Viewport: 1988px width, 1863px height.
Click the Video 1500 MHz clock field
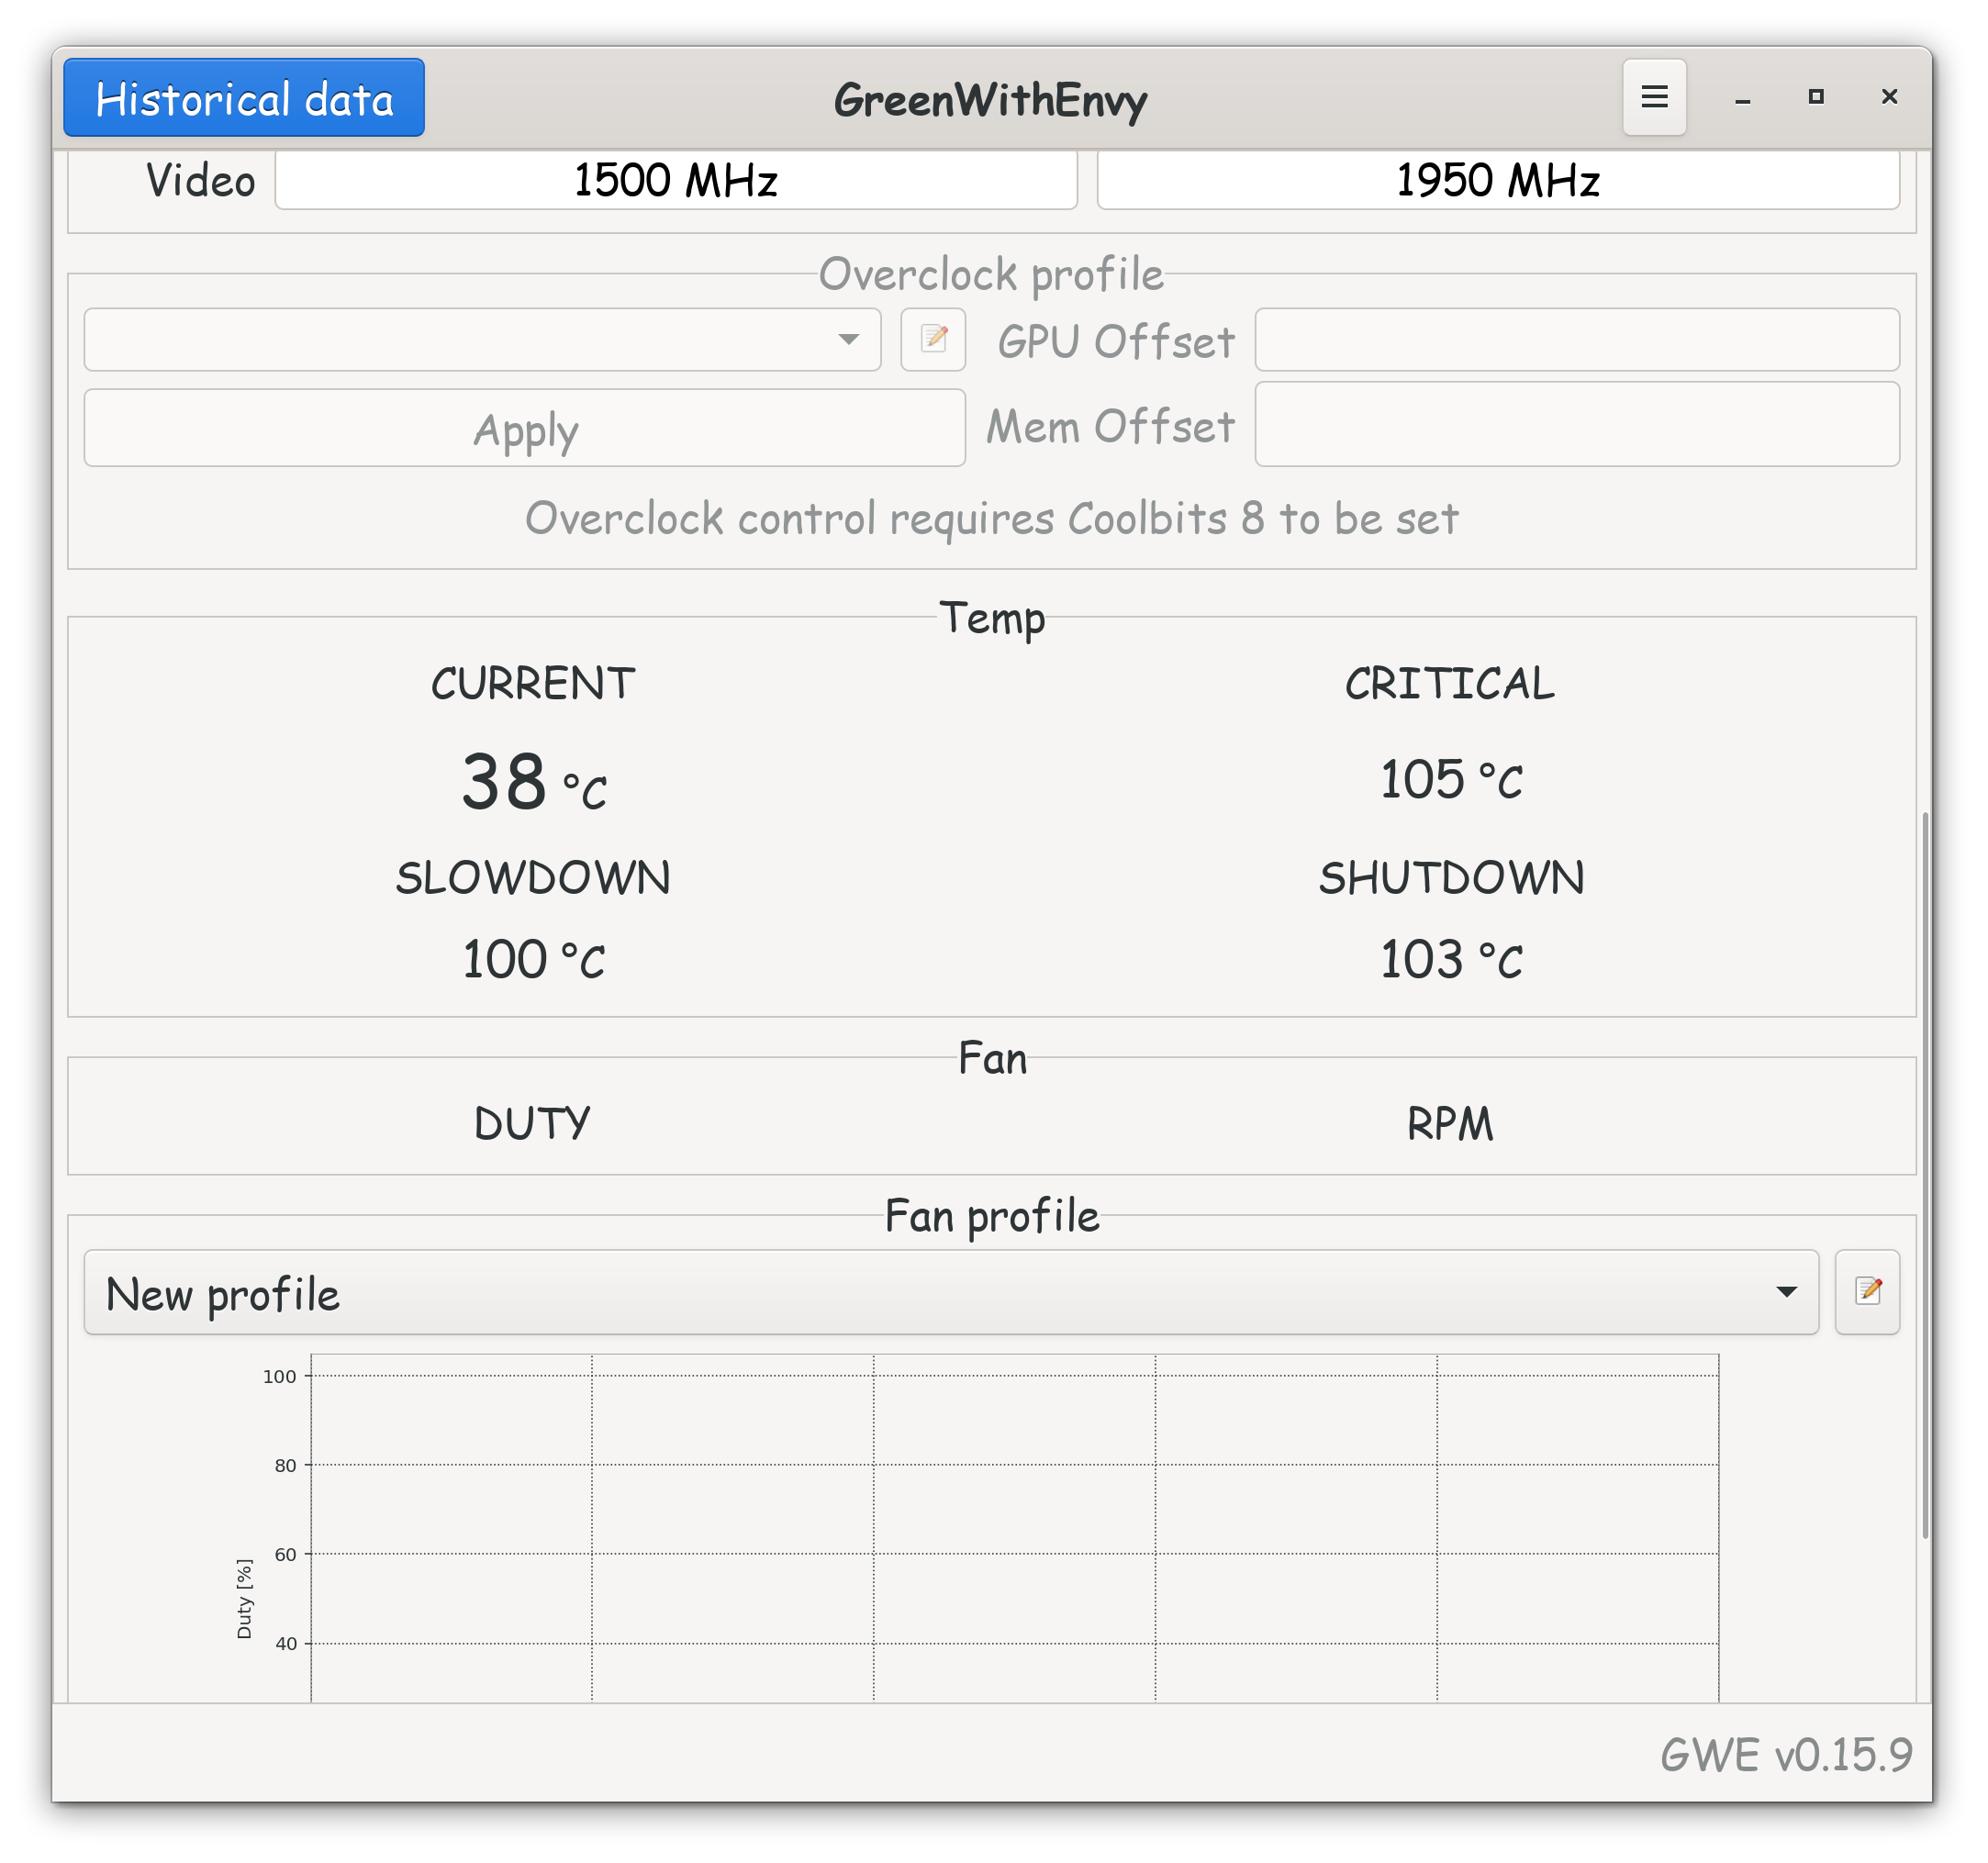click(676, 181)
